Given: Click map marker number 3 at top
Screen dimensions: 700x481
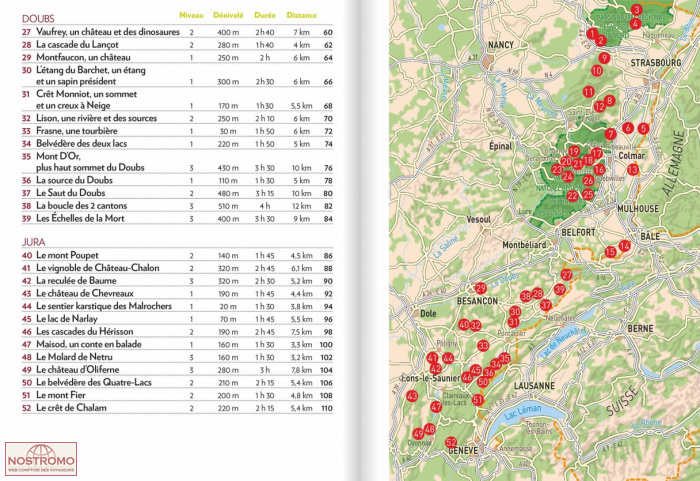Looking at the screenshot, I should (637, 9).
